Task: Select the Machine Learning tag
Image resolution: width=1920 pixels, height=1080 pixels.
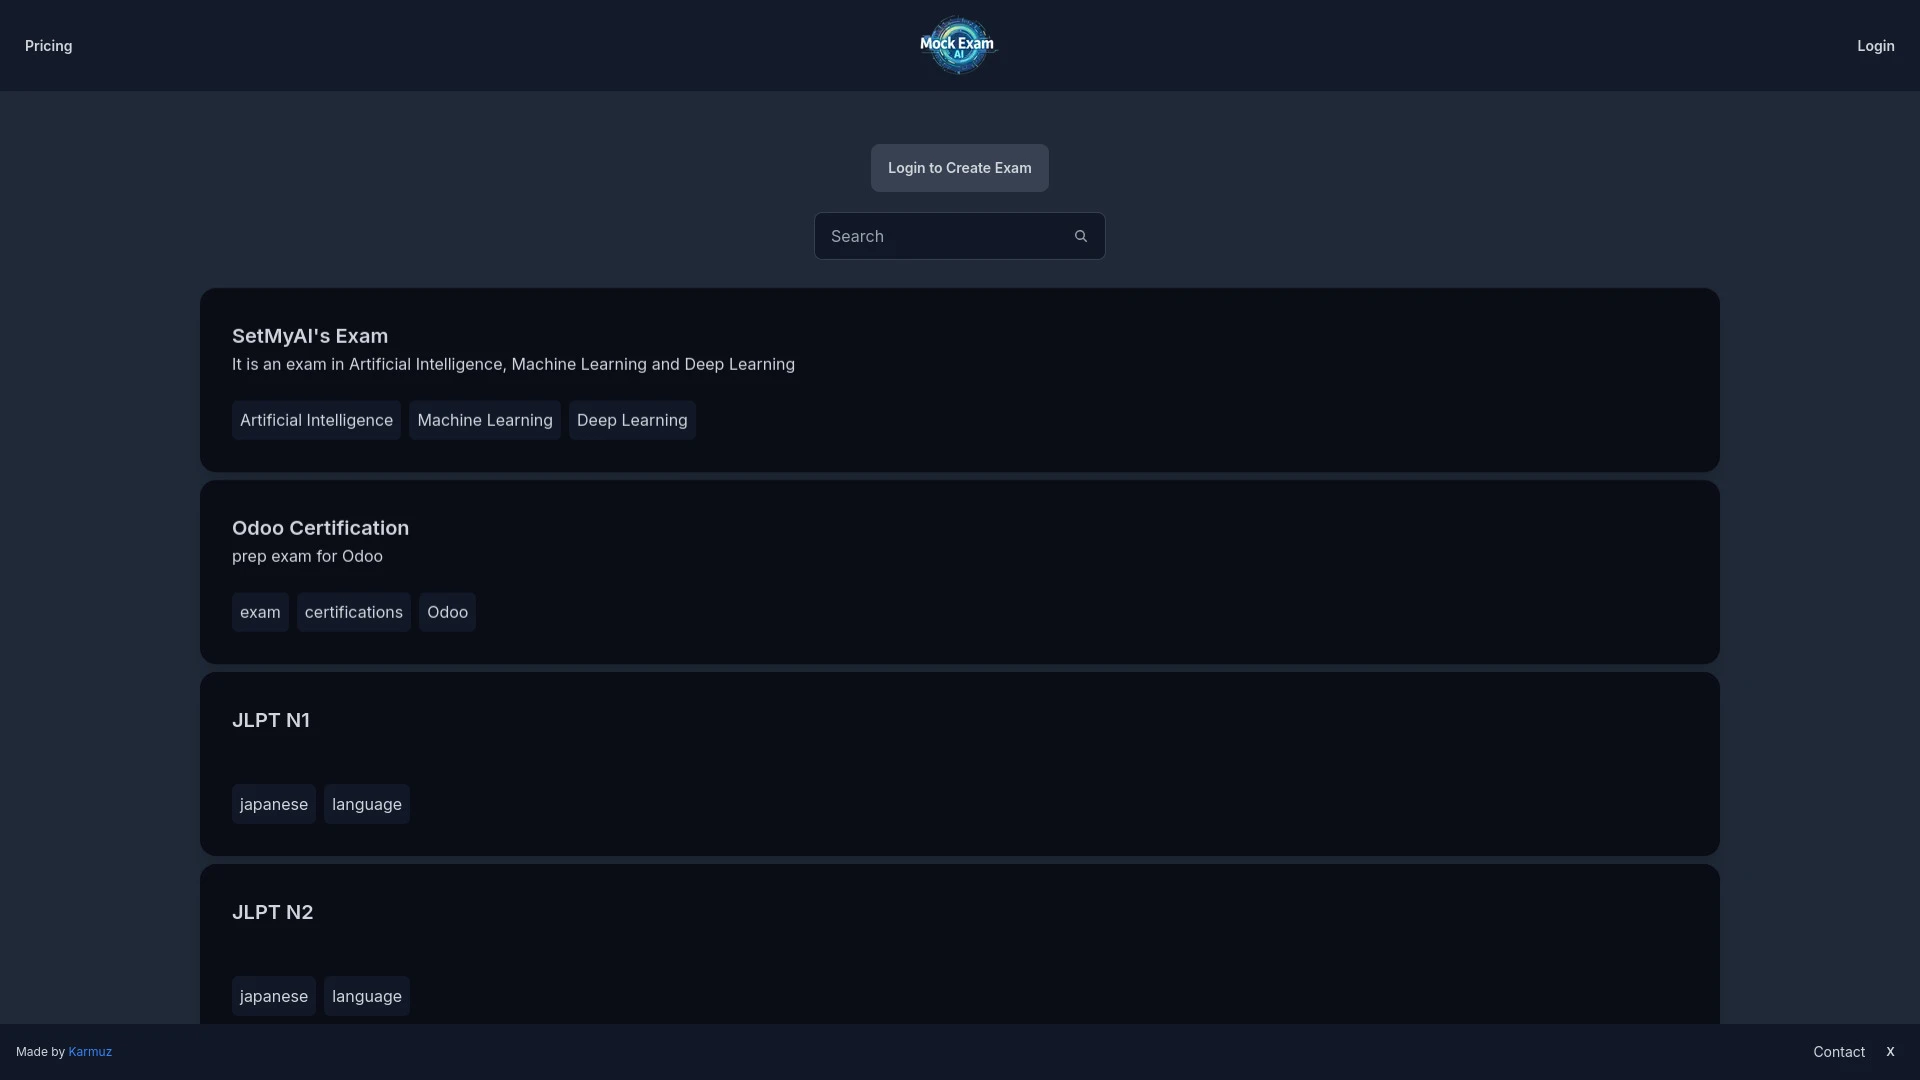Action: click(484, 420)
